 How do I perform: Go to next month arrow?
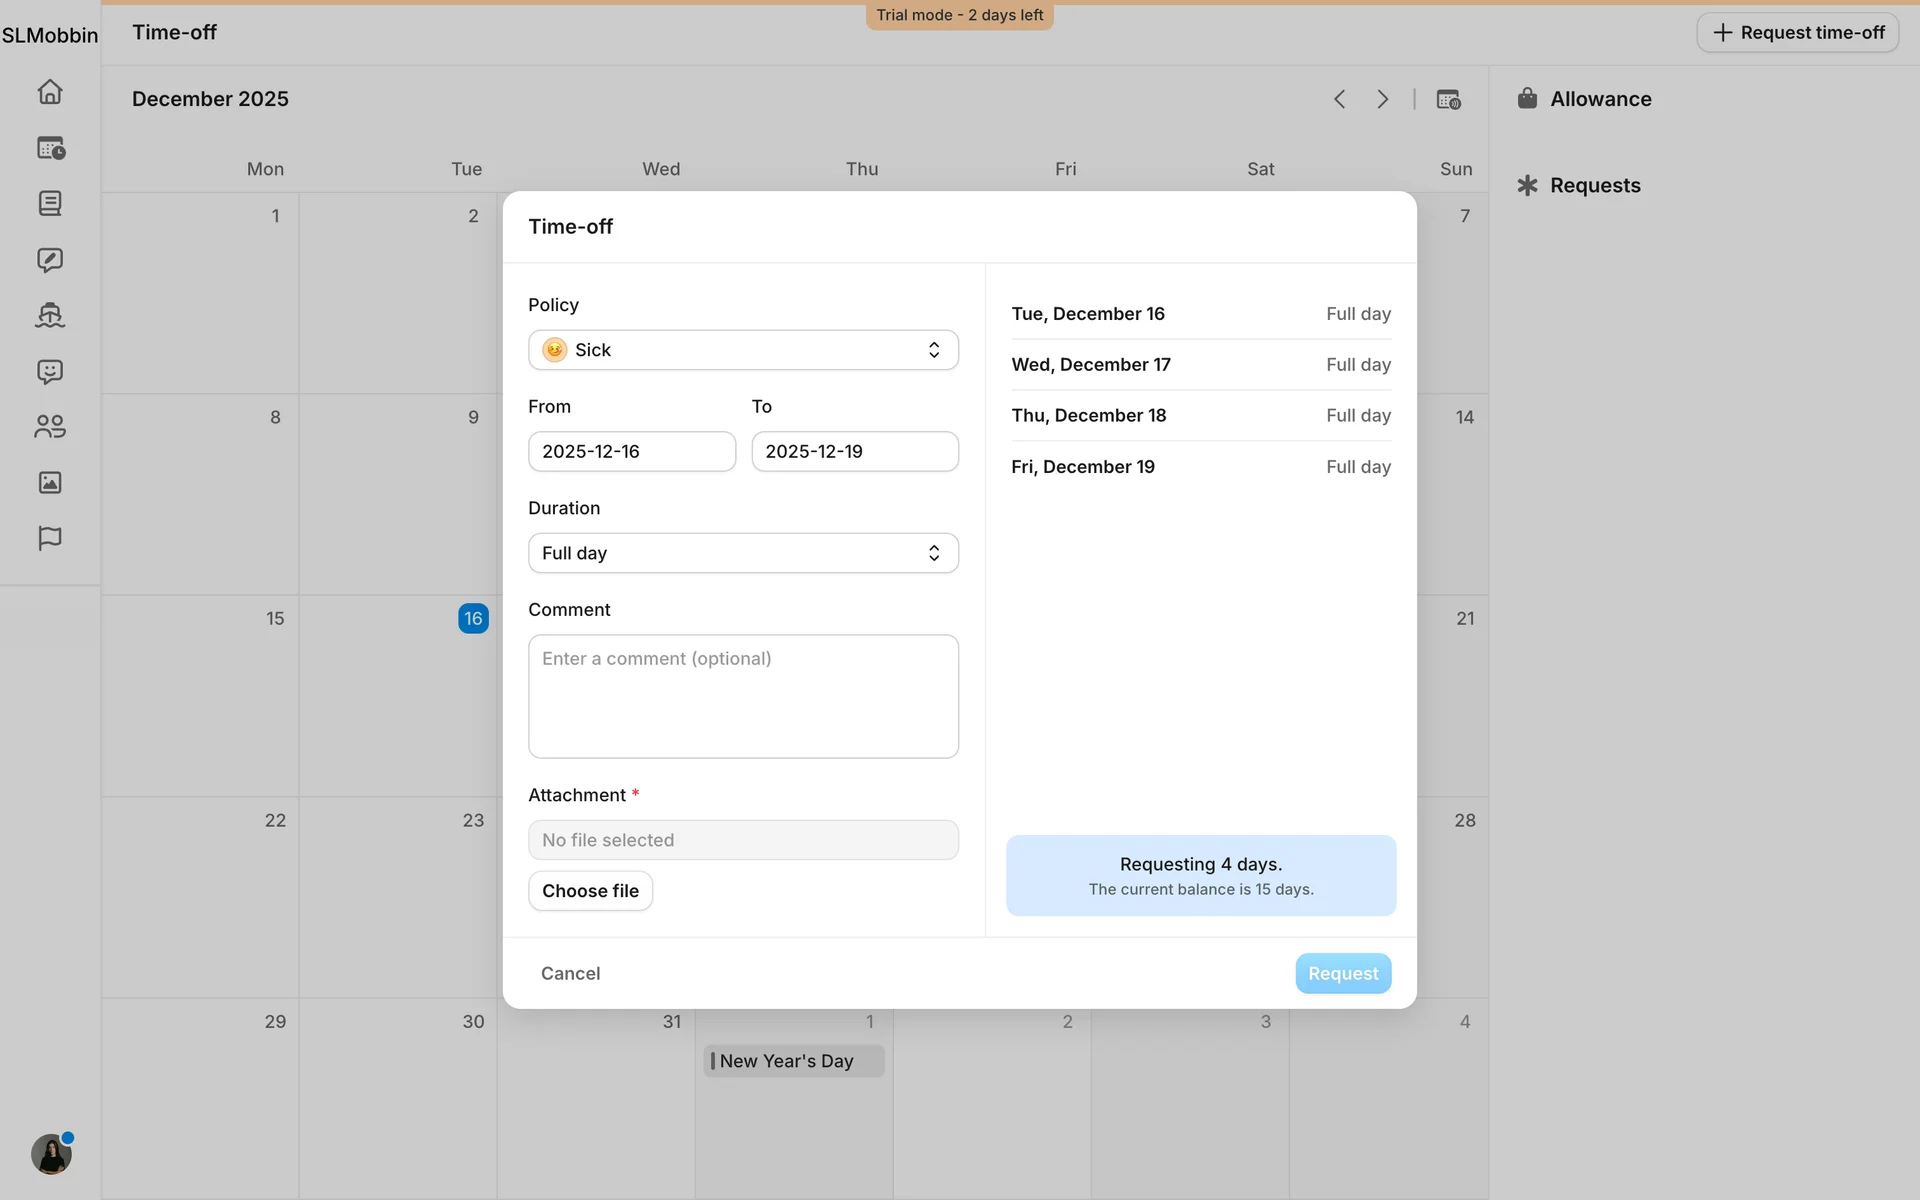coord(1382,99)
